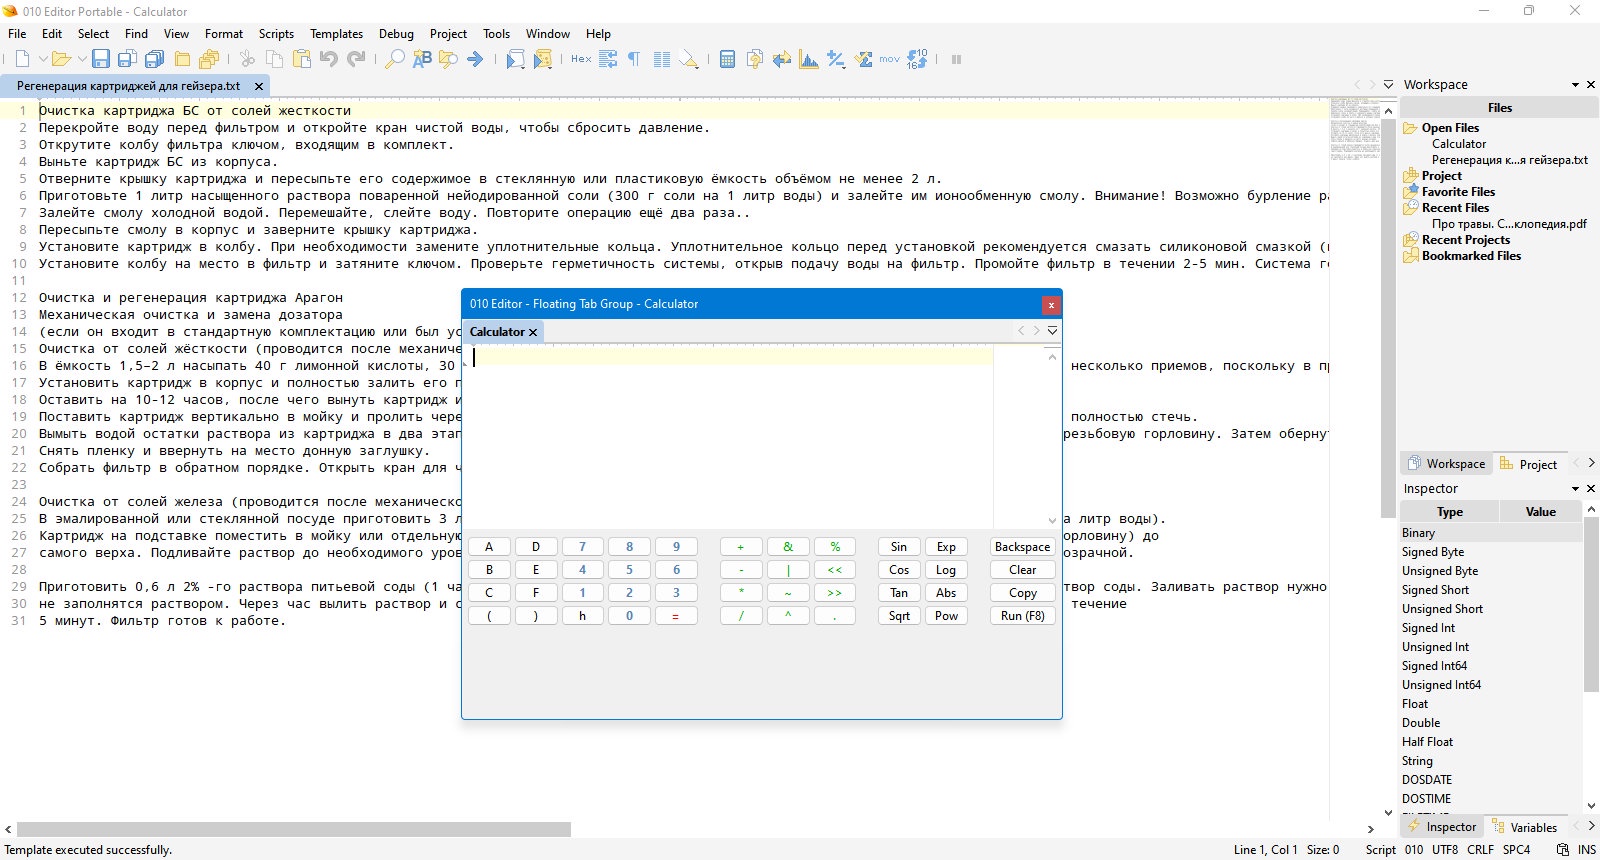Image resolution: width=1600 pixels, height=860 pixels.
Task: Close the Calculator tab
Action: click(x=533, y=332)
